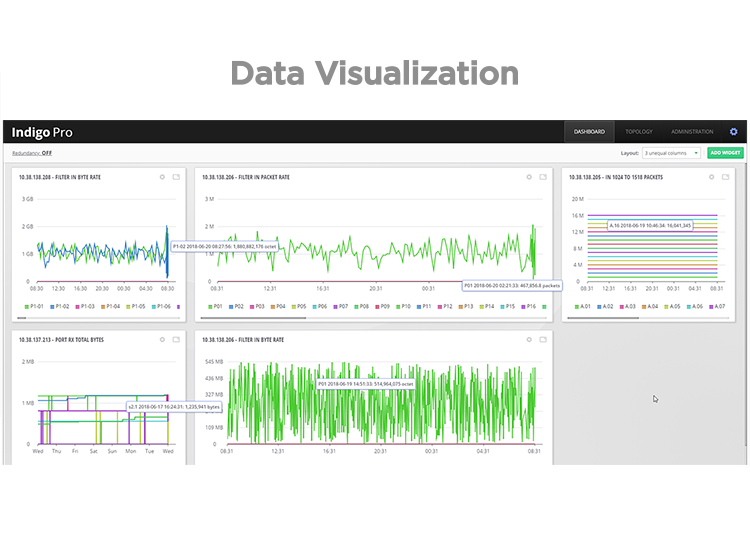Click the Indigo Pro logo

point(42,132)
